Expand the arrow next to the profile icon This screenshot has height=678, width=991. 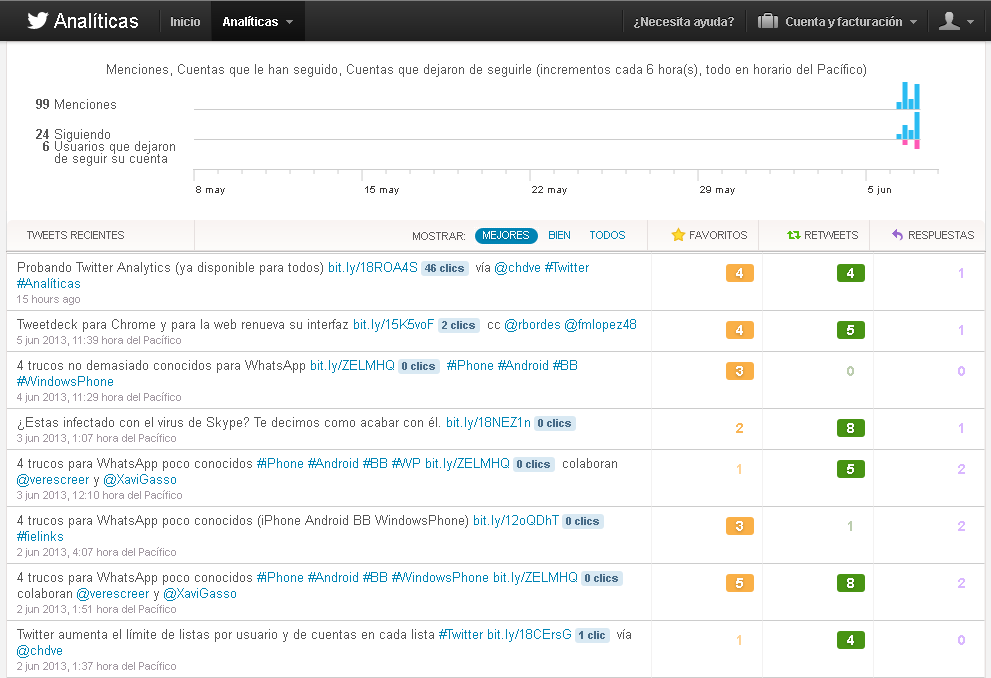[x=970, y=22]
